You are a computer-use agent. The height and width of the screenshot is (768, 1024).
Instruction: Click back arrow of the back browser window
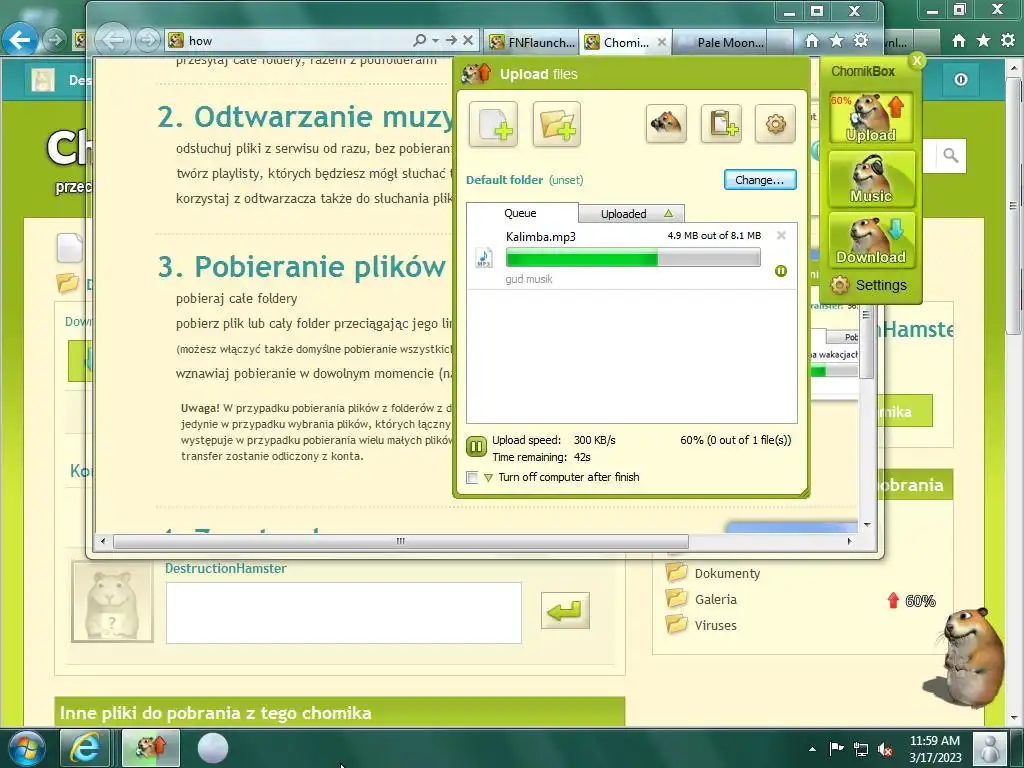(x=20, y=40)
